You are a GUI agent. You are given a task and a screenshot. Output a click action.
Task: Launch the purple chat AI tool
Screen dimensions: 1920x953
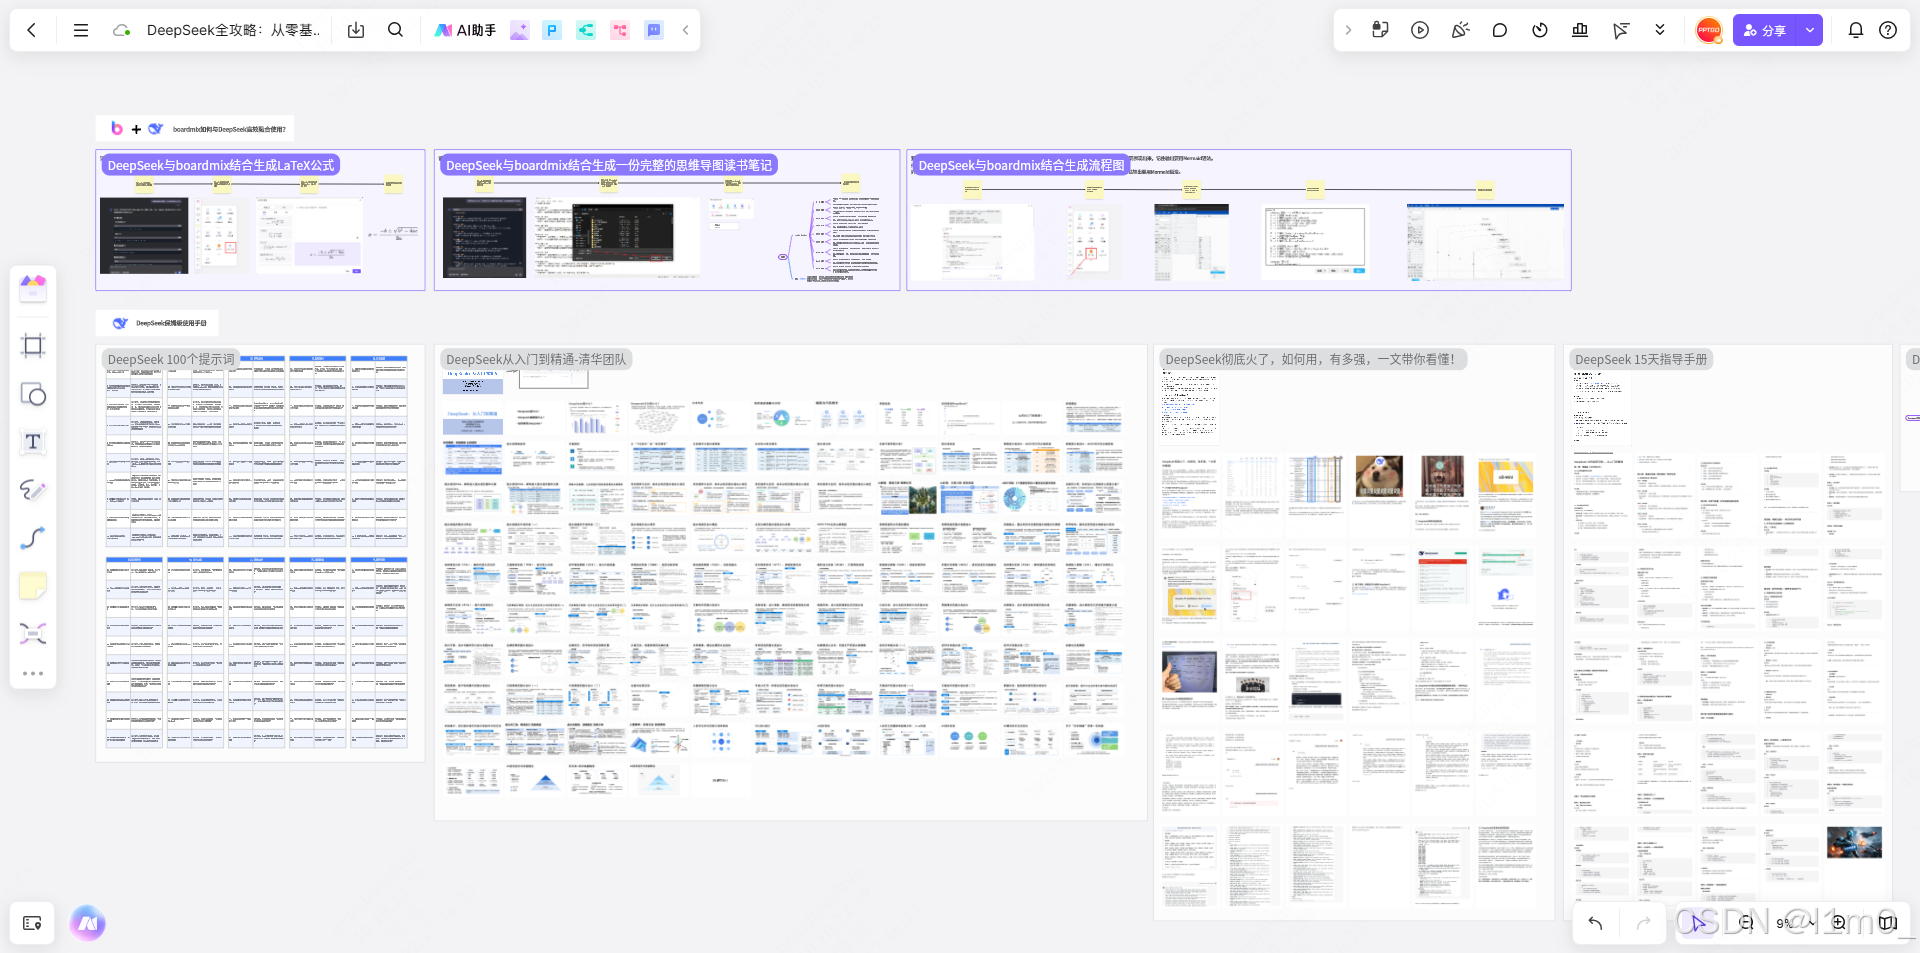[654, 30]
